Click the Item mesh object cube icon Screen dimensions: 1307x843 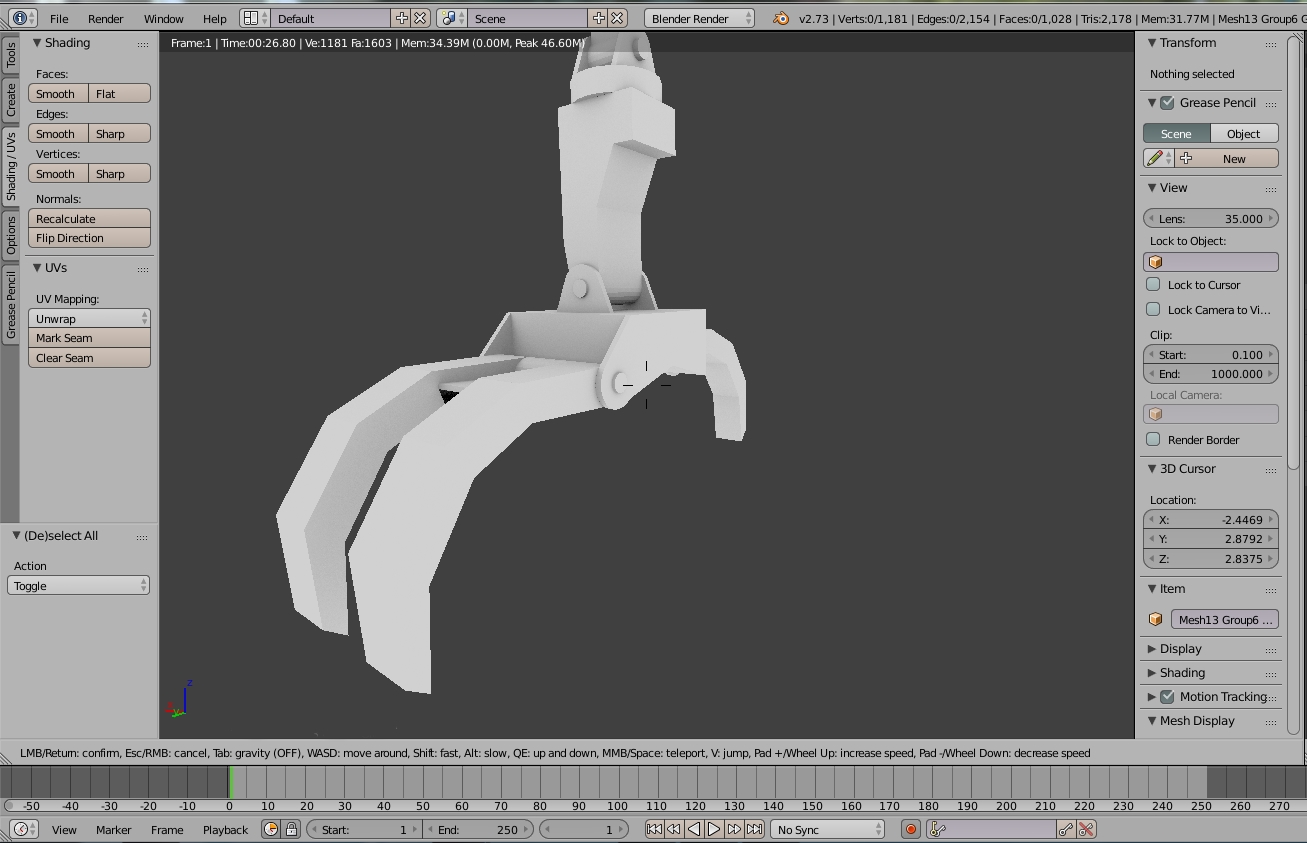(1155, 619)
